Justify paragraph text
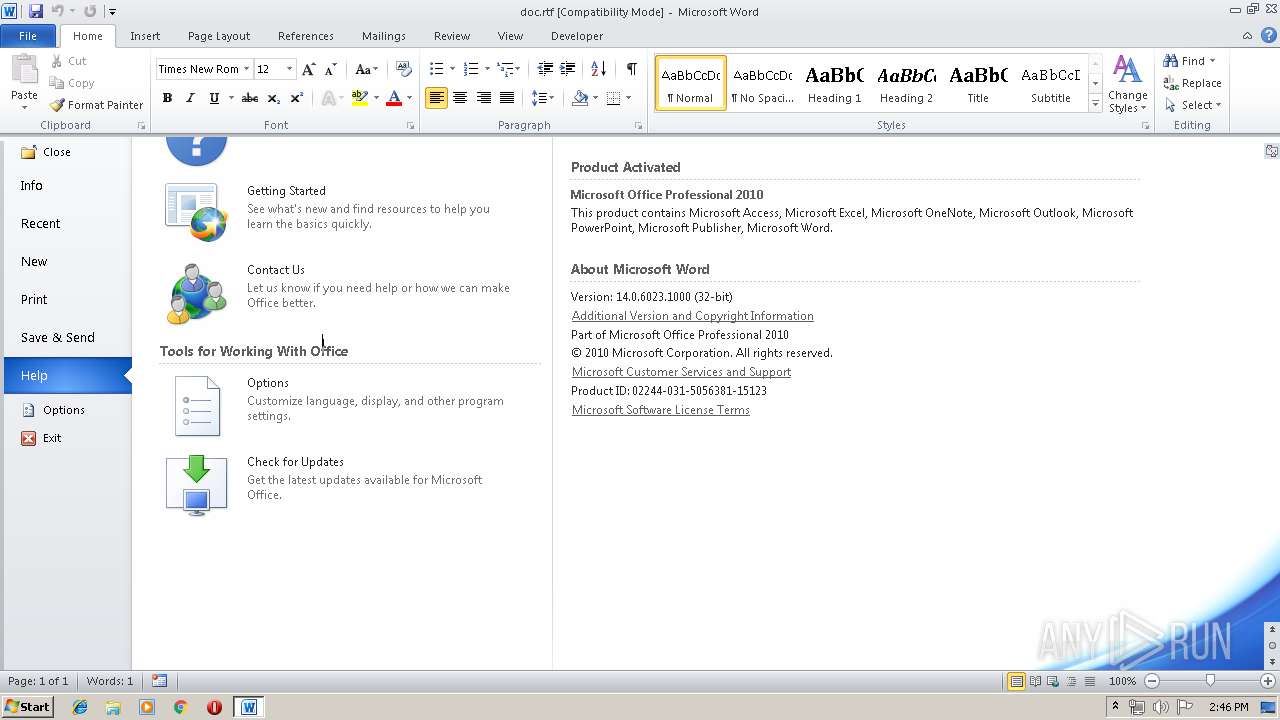Viewport: 1280px width, 720px height. 507,98
